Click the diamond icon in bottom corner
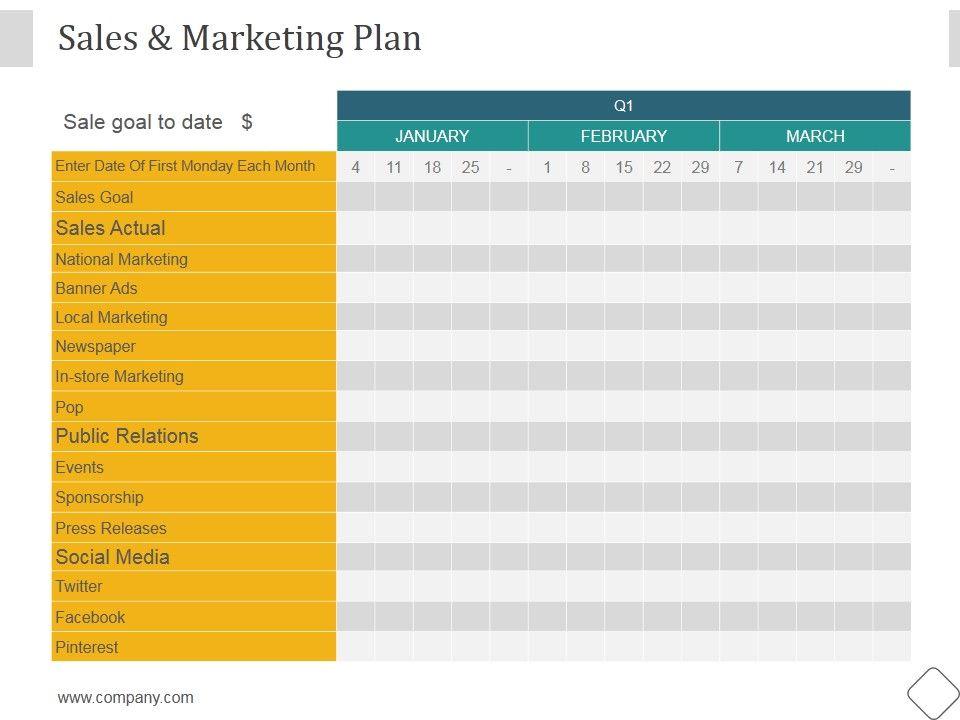 pyautogui.click(x=933, y=693)
